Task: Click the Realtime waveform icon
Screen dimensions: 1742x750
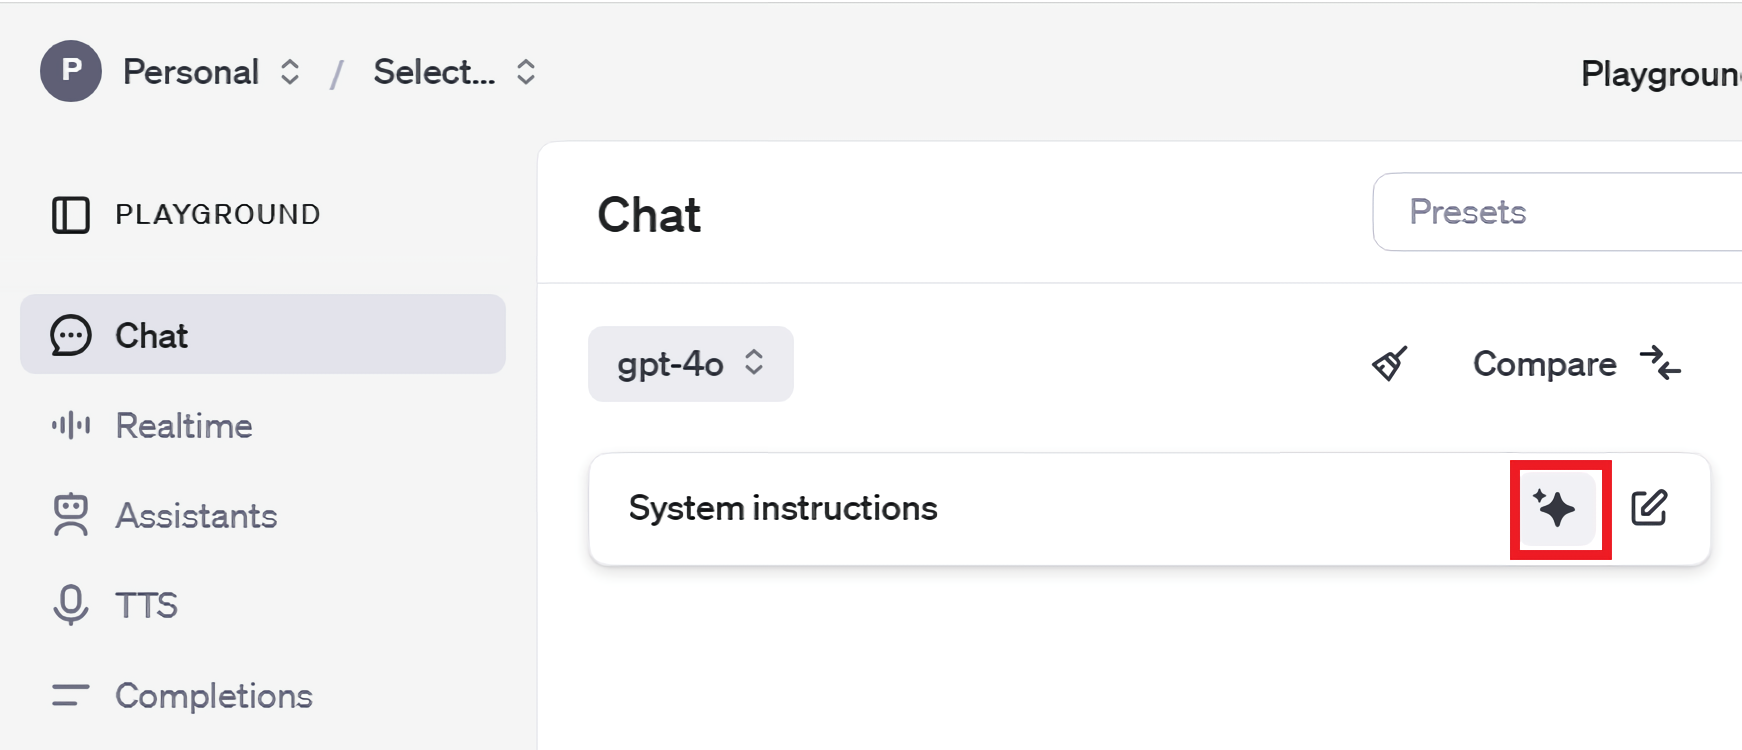Action: 70,426
